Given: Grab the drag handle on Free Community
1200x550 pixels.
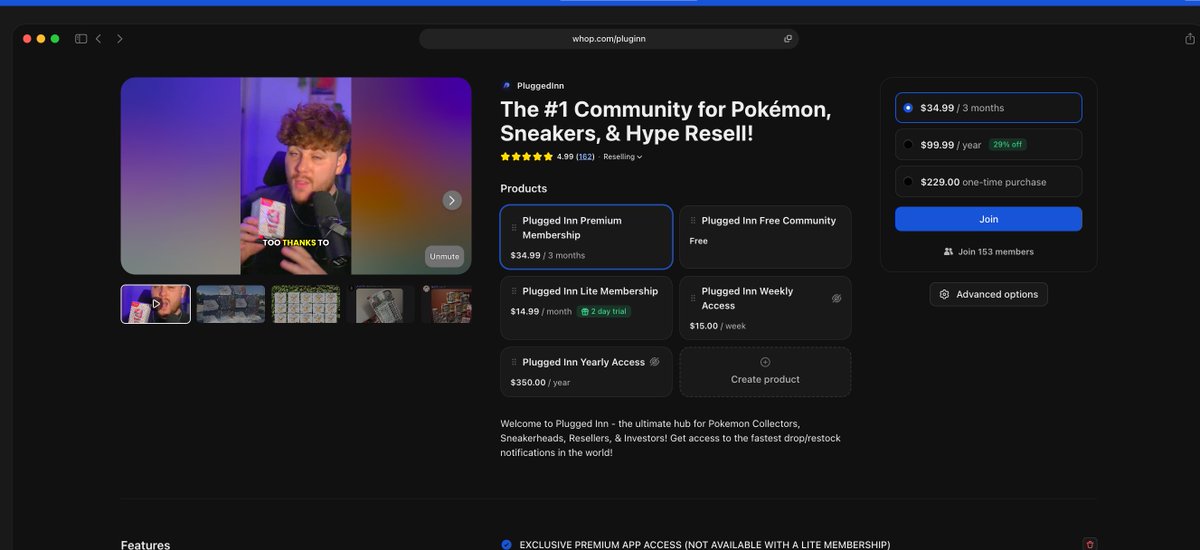Looking at the screenshot, I should pyautogui.click(x=693, y=221).
